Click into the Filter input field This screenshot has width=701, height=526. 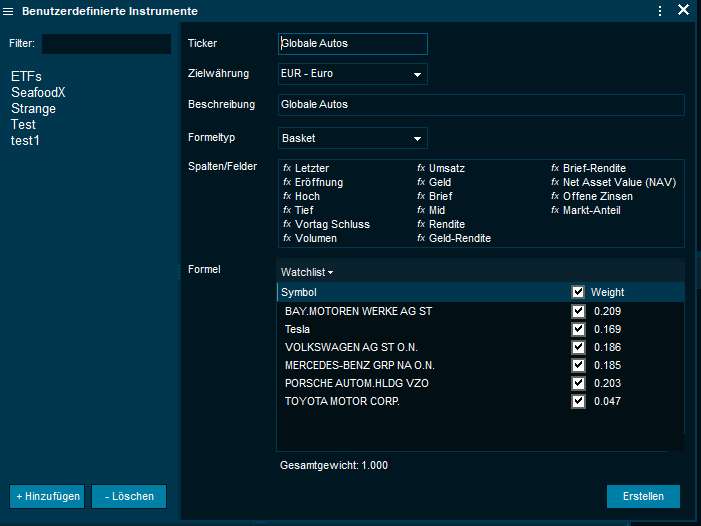(106, 44)
